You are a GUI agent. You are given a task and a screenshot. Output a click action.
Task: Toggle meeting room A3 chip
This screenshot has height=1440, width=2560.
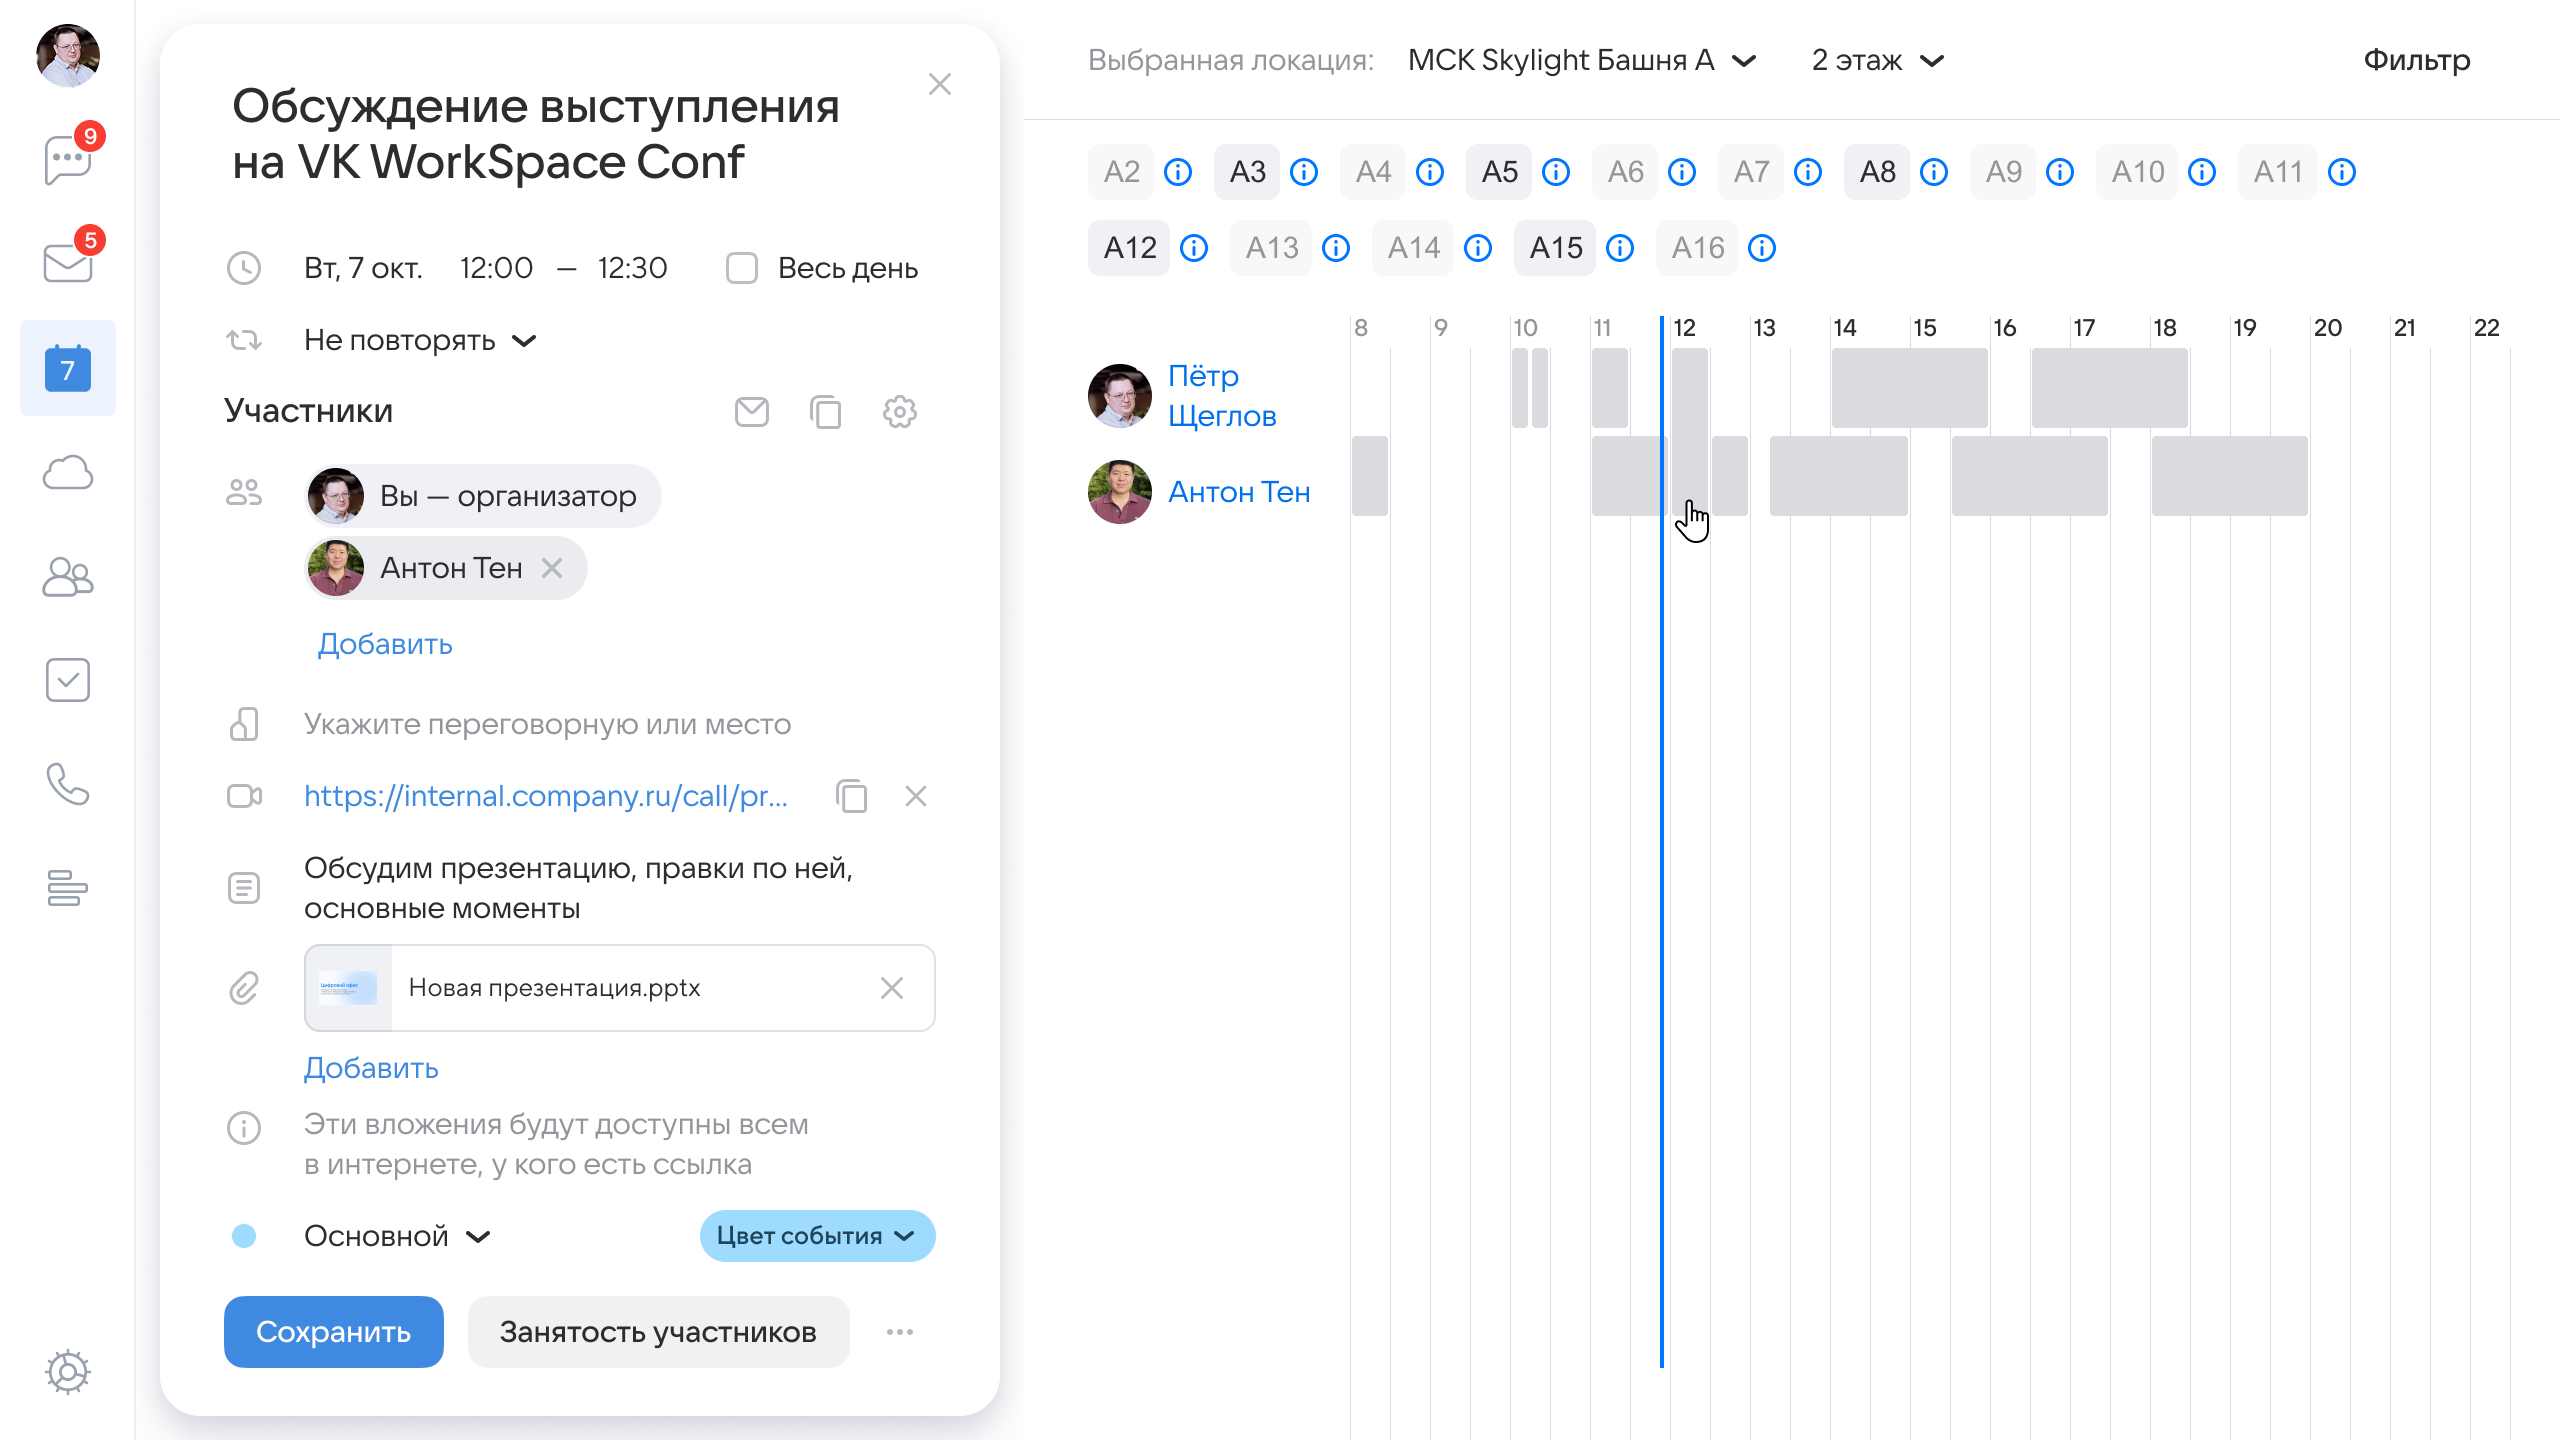1247,172
